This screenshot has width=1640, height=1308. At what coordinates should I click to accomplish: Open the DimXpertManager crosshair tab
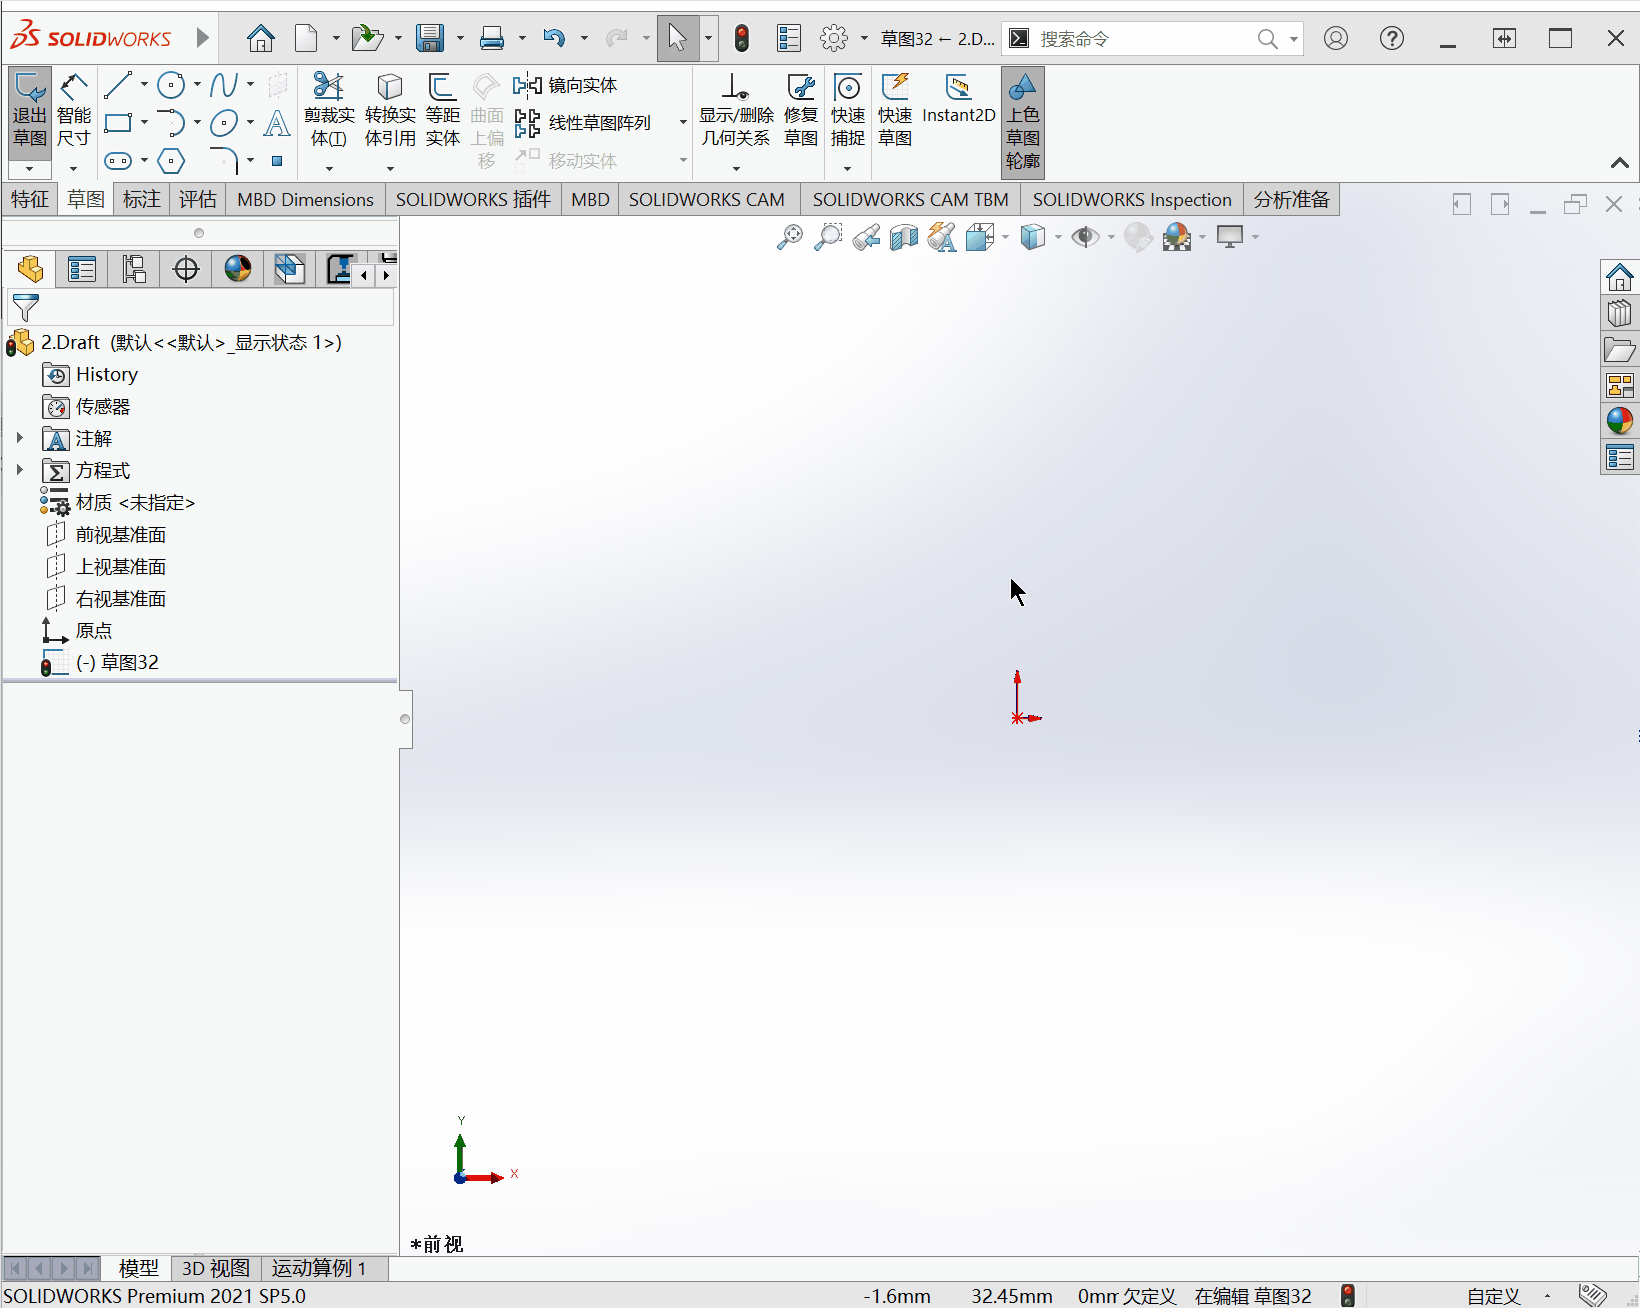(x=186, y=269)
